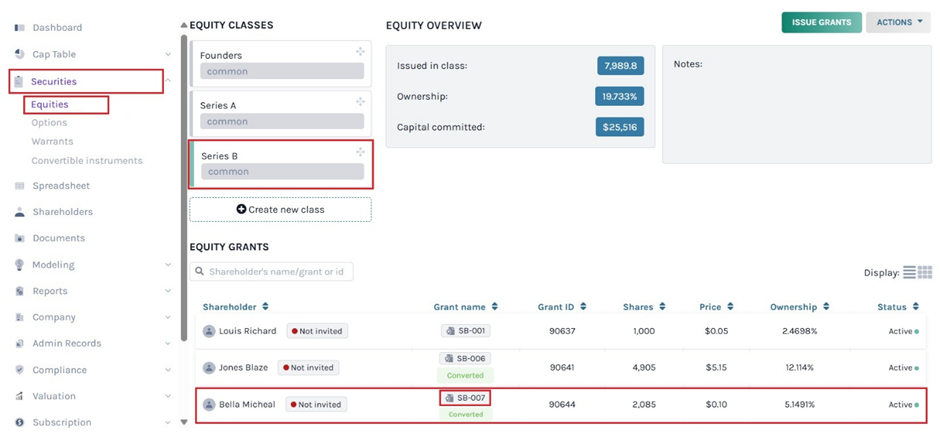Expand the Cap Table menu chevron

[x=167, y=54]
